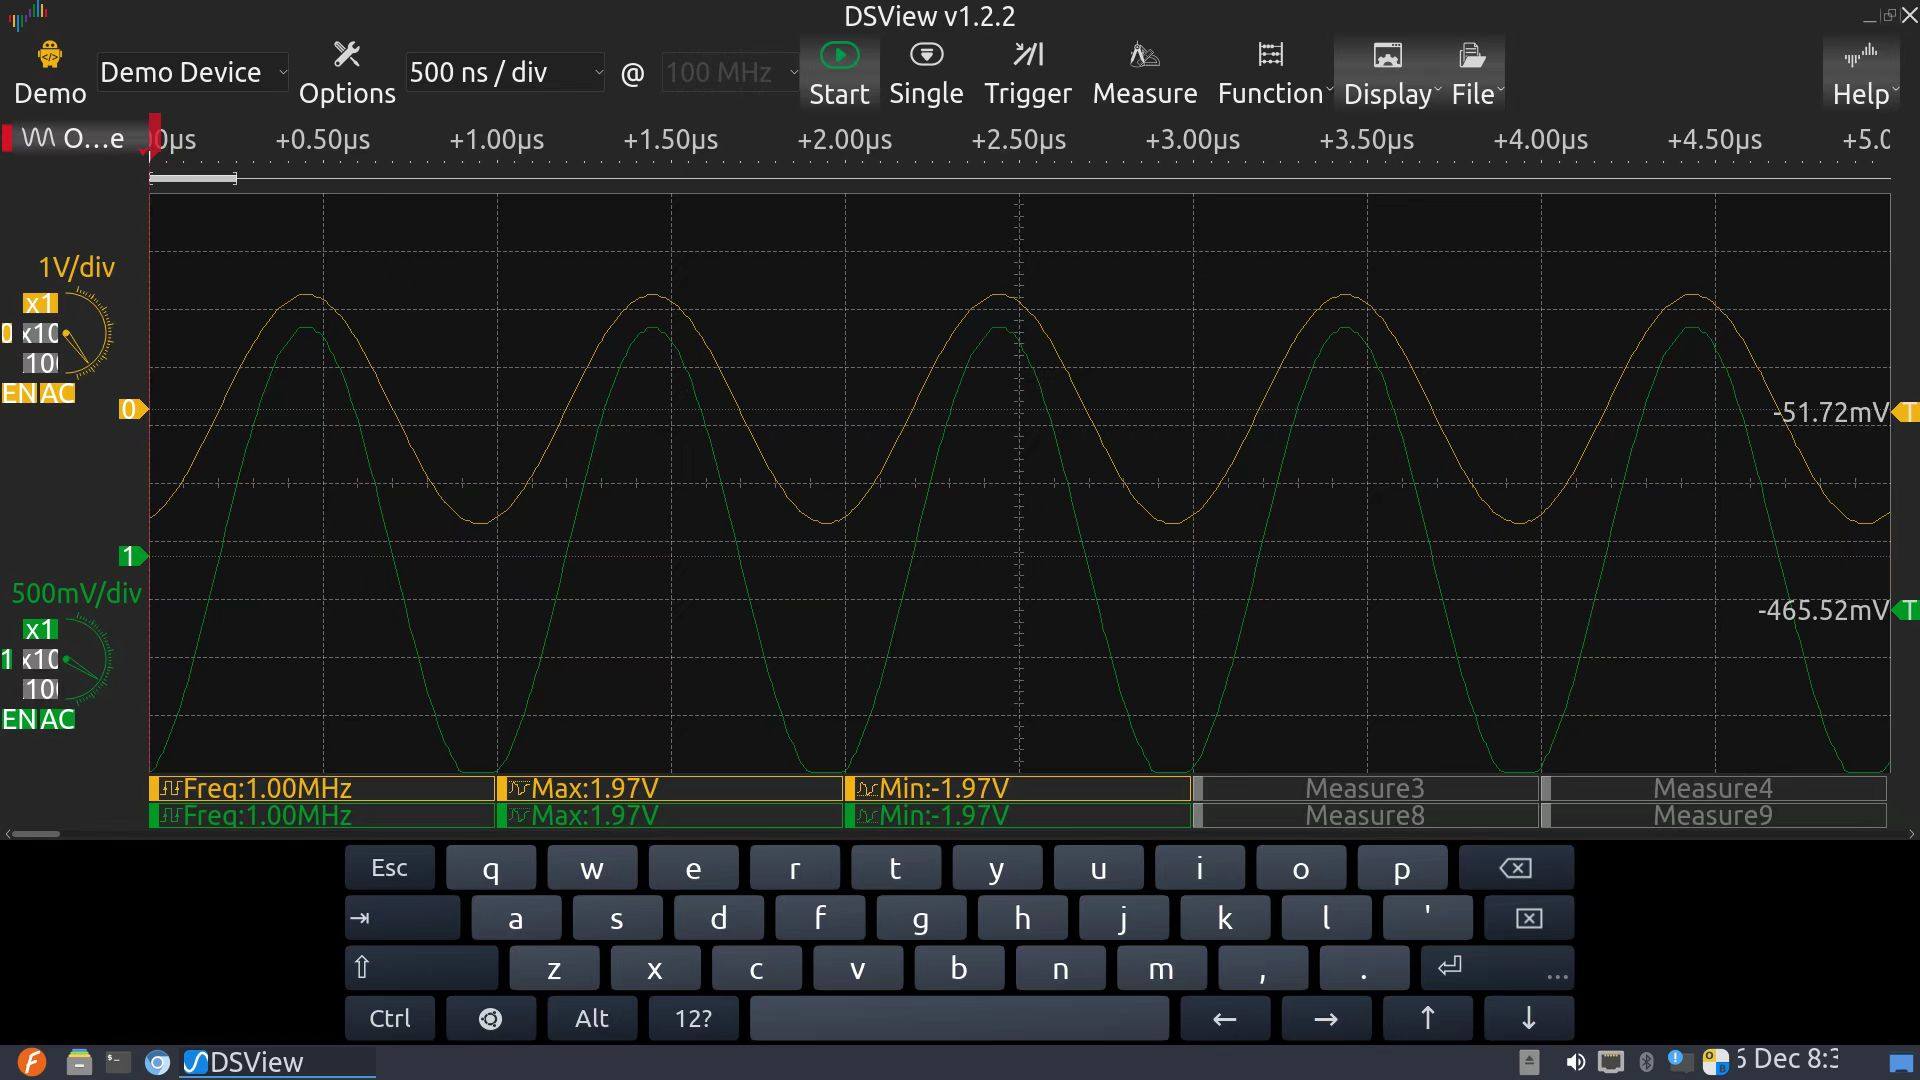The height and width of the screenshot is (1080, 1920).
Task: Toggle EN on yellow channel 0
Action: [19, 393]
